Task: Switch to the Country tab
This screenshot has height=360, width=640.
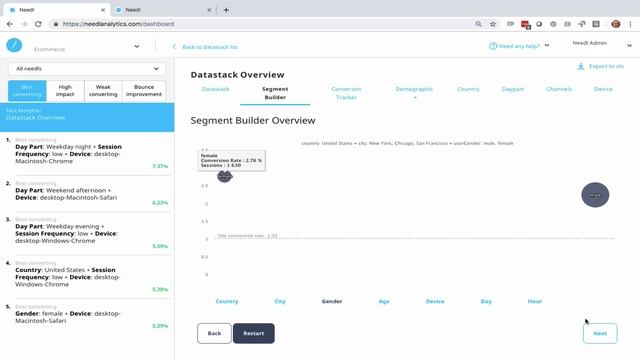Action: [468, 89]
